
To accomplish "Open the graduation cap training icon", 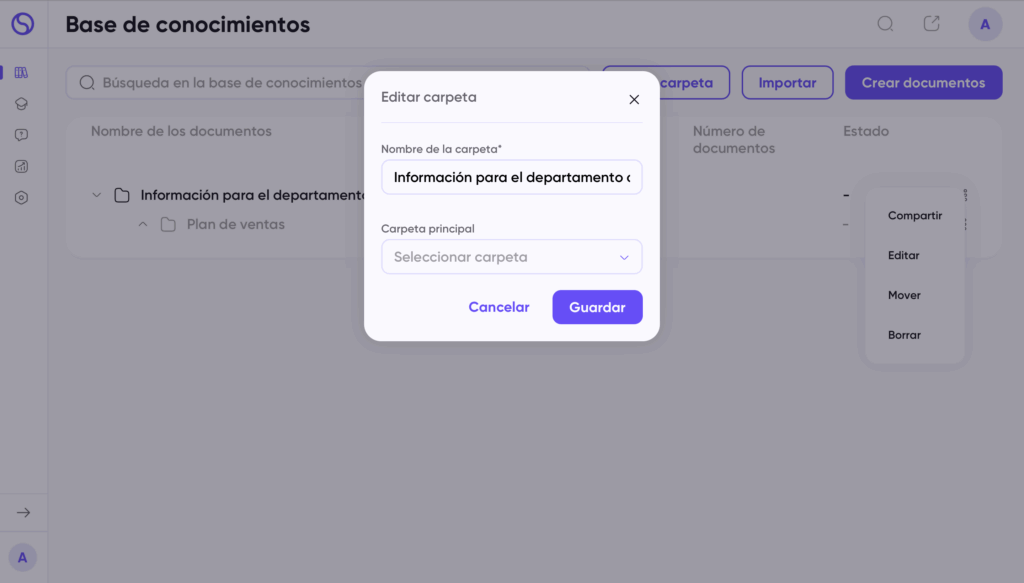I will tap(22, 104).
